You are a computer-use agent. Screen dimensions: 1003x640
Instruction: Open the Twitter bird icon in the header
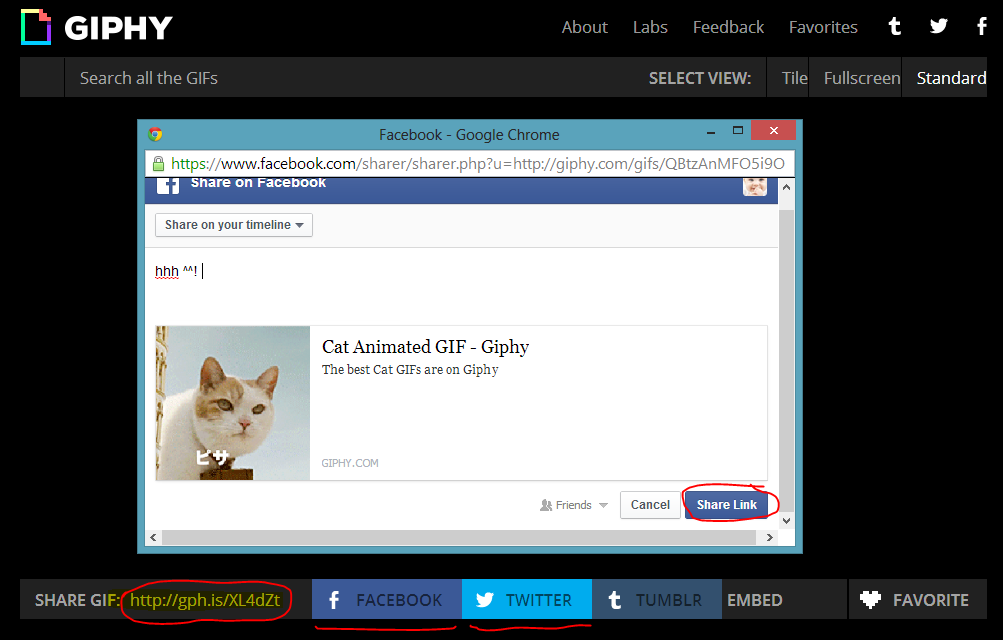click(938, 26)
